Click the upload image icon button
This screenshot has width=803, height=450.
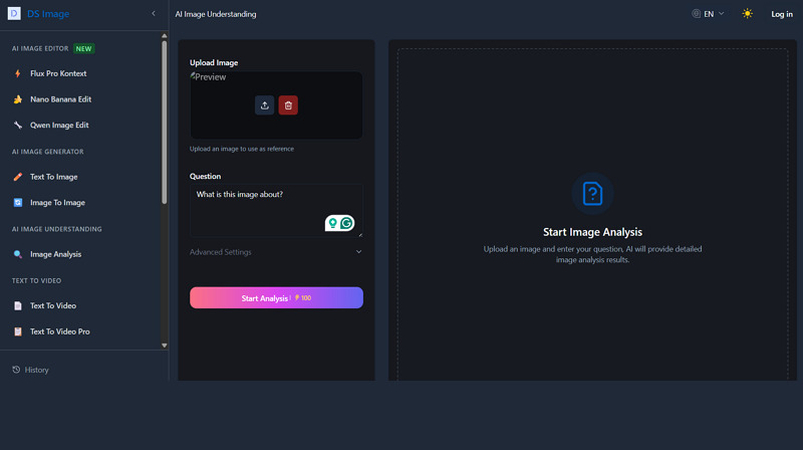(x=265, y=105)
